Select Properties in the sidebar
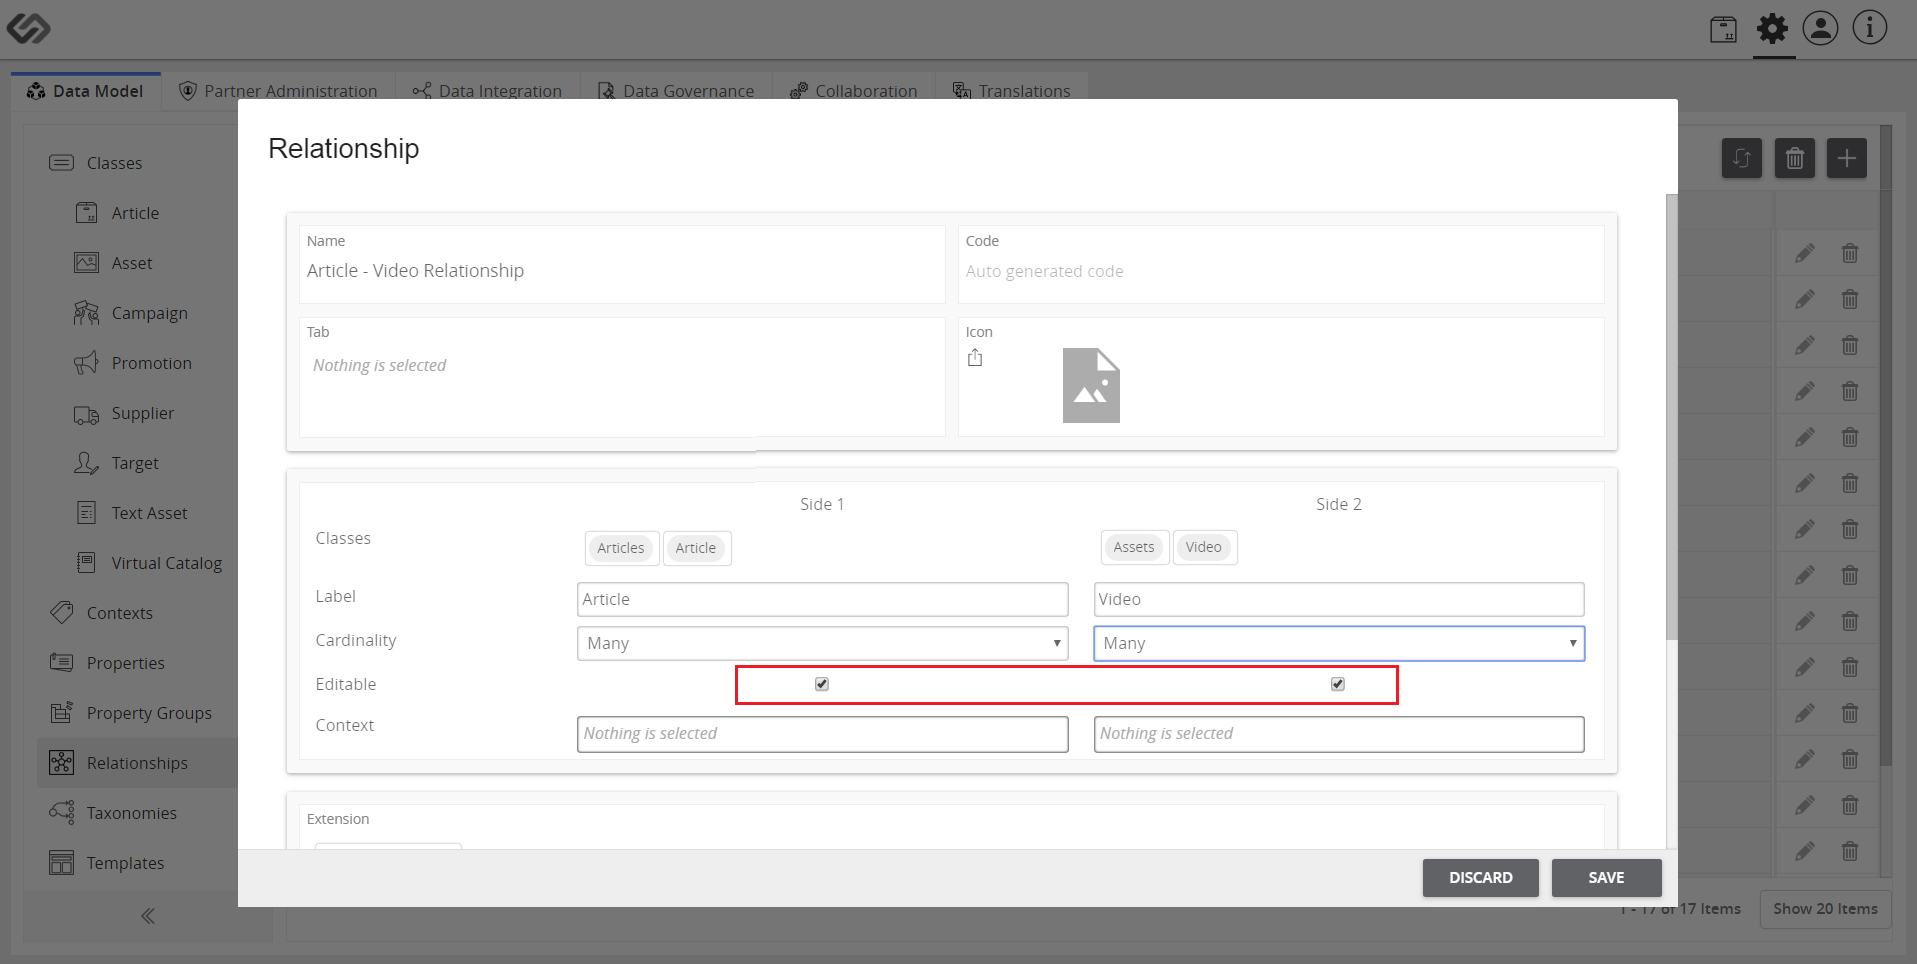Viewport: 1917px width, 964px height. [125, 663]
